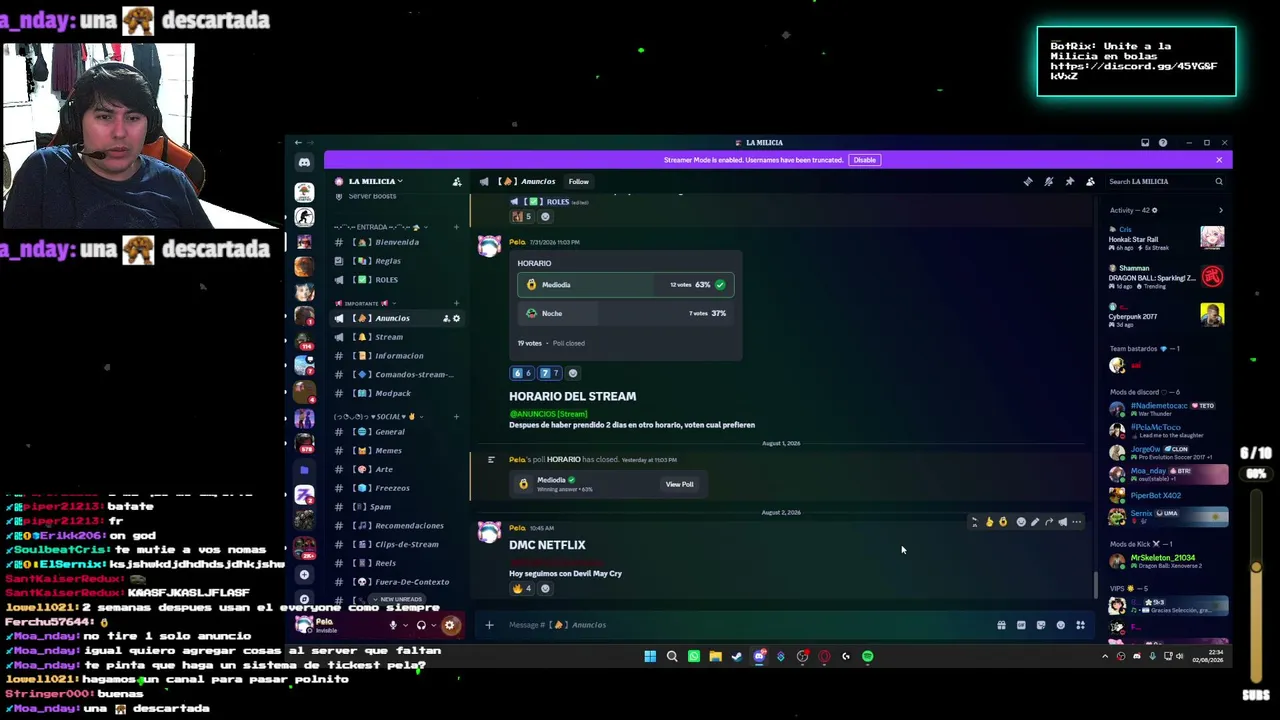The width and height of the screenshot is (1280, 720).
Task: Open the apps launcher in message bar
Action: [x=1080, y=625]
